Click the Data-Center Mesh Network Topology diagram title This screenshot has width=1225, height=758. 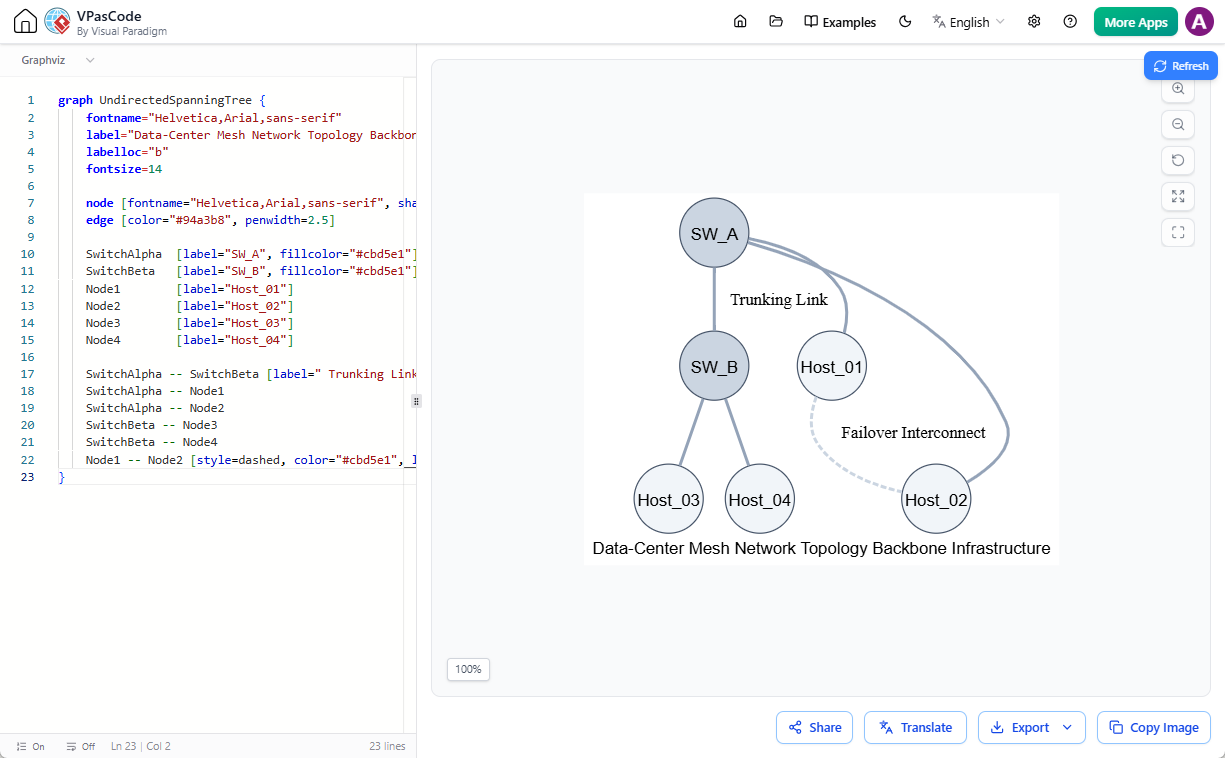click(x=821, y=548)
